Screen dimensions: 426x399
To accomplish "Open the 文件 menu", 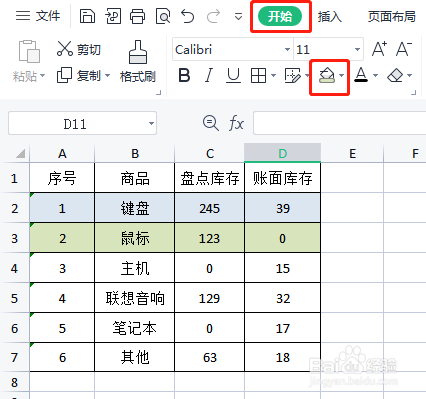I will (x=38, y=16).
